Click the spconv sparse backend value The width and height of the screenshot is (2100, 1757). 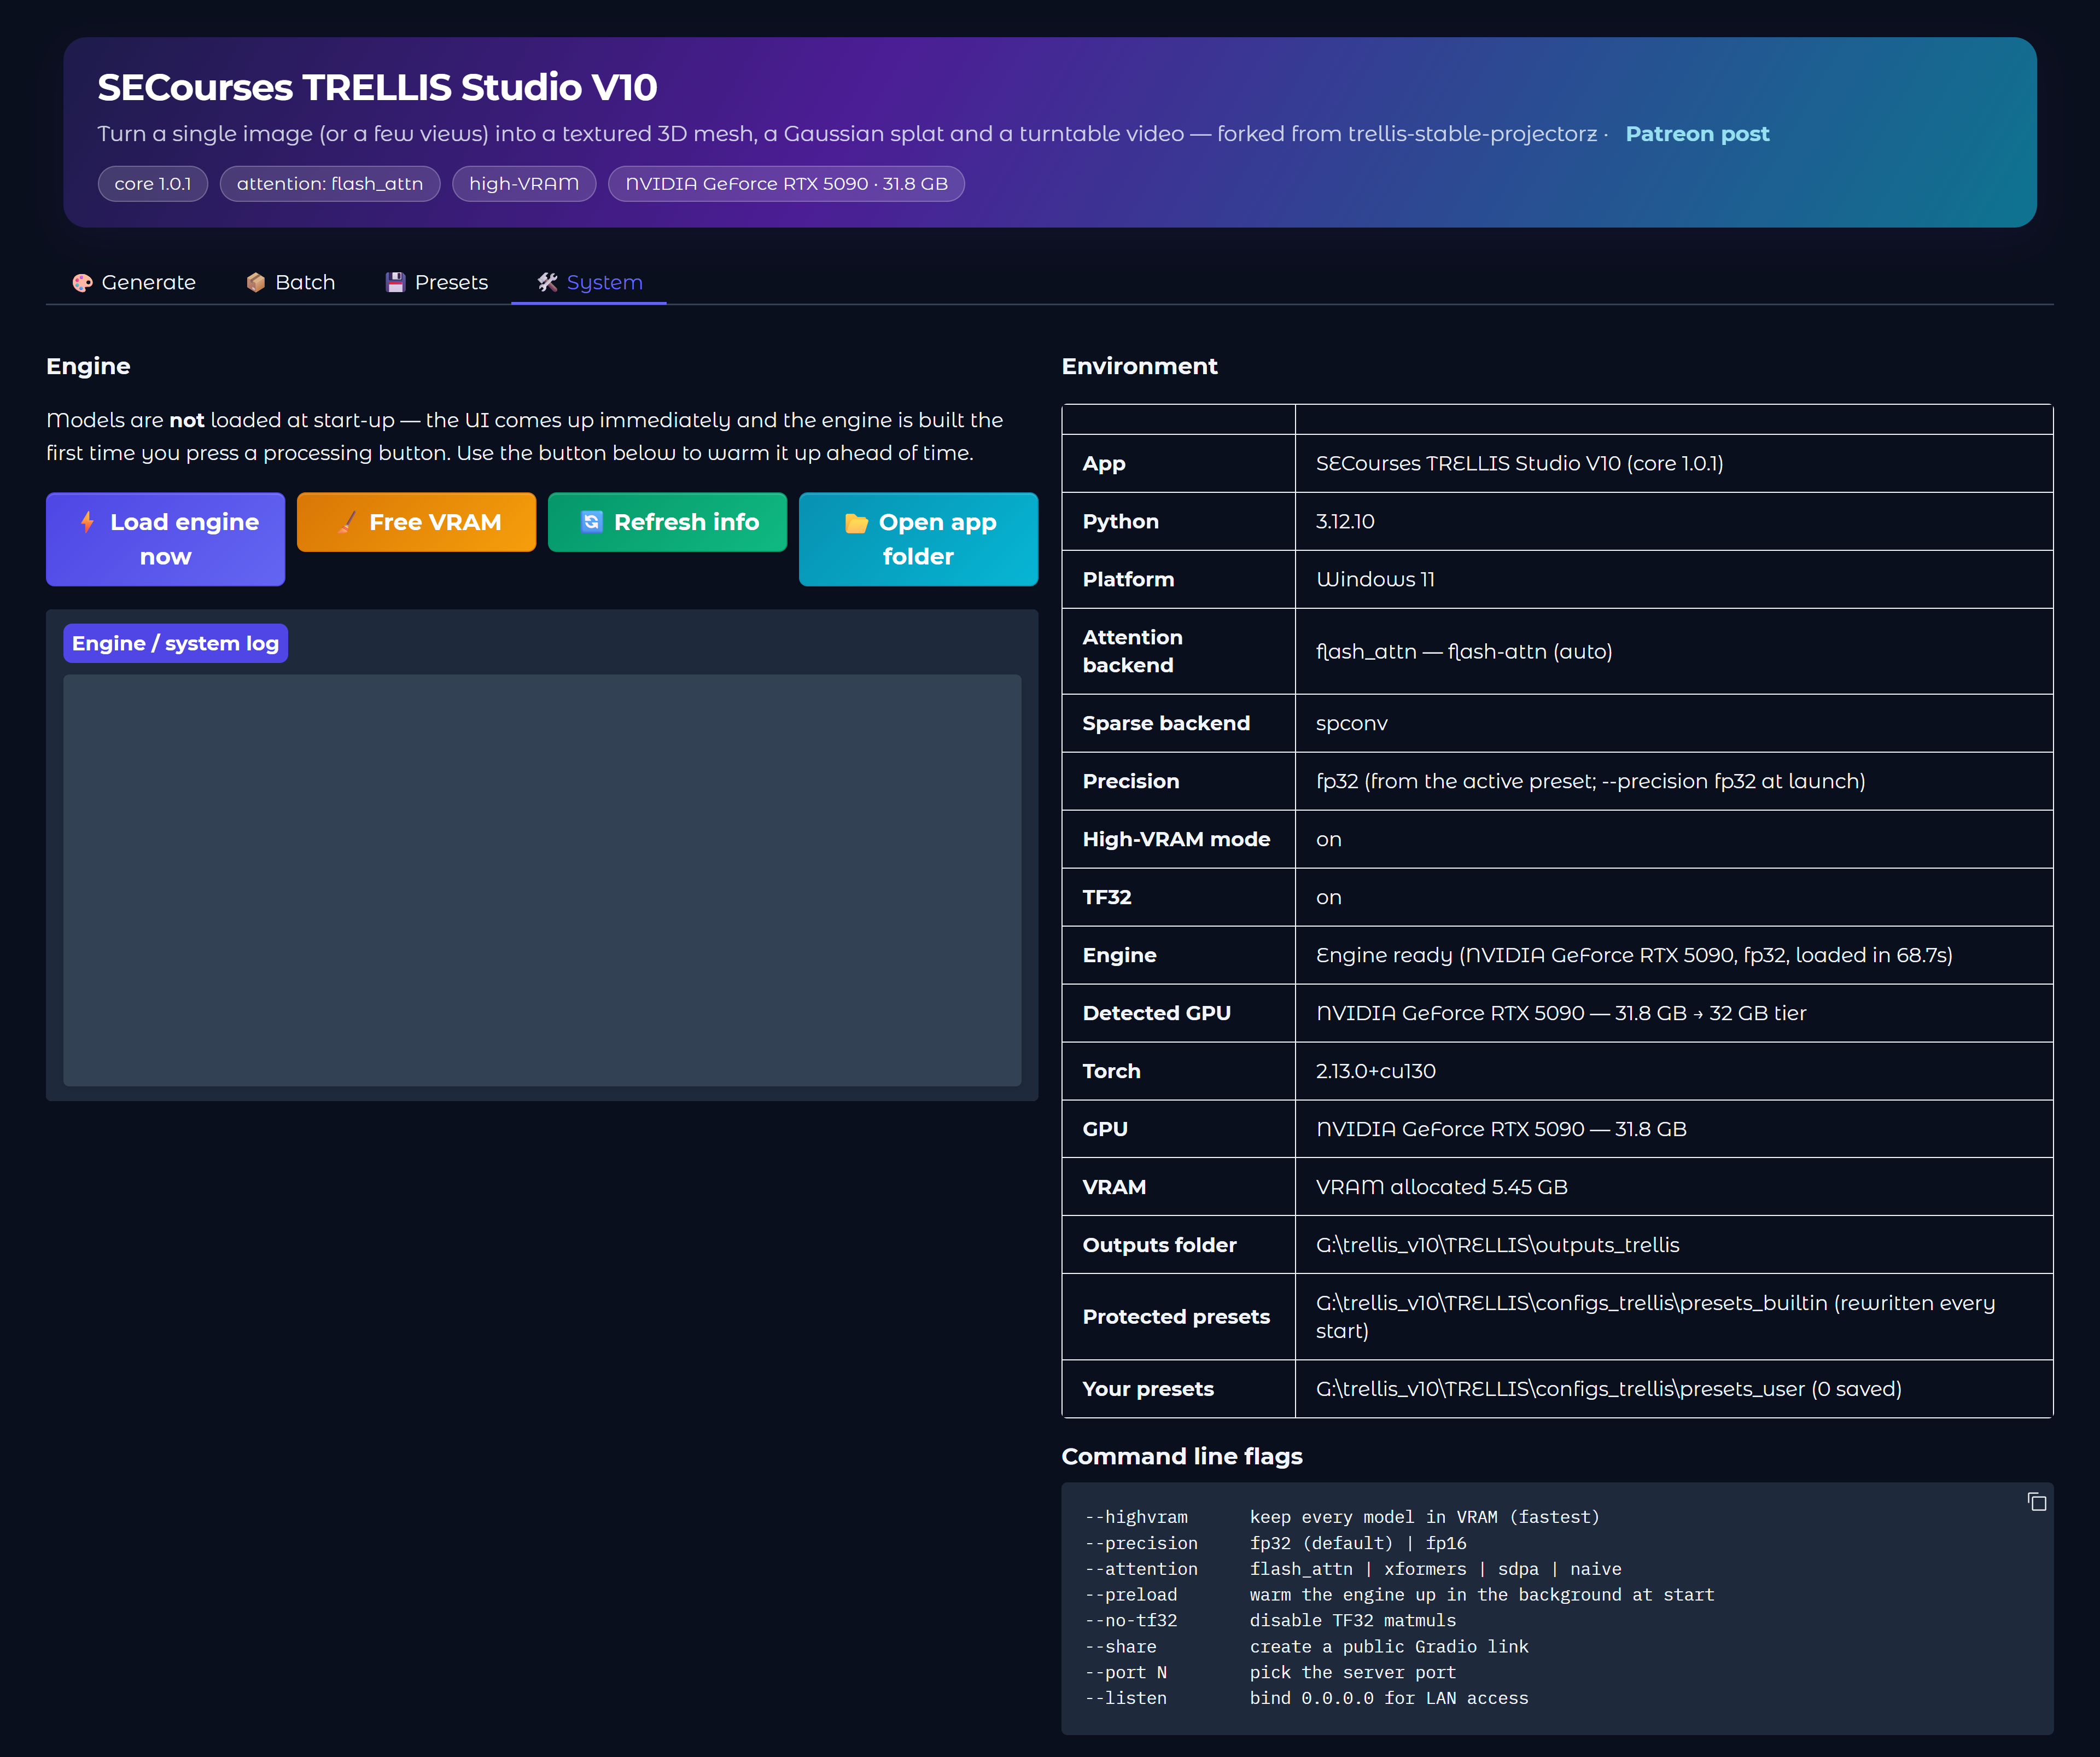click(x=1352, y=724)
